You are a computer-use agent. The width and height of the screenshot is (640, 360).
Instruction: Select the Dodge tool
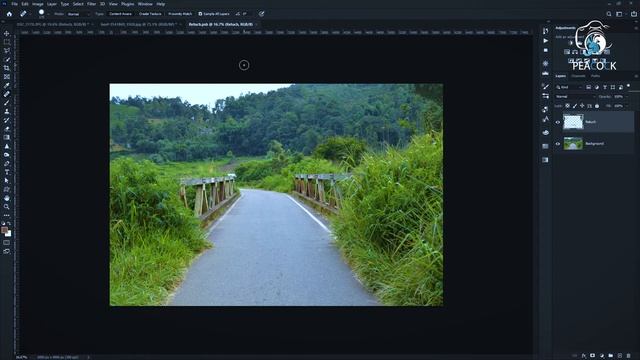pos(7,155)
